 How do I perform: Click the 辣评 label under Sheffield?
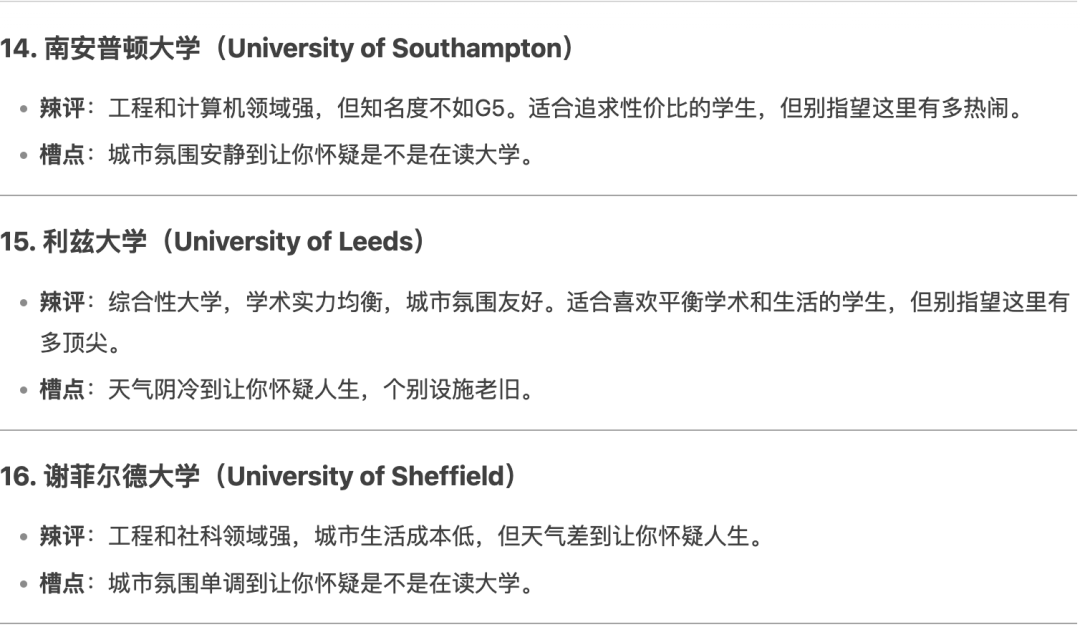[x=62, y=536]
